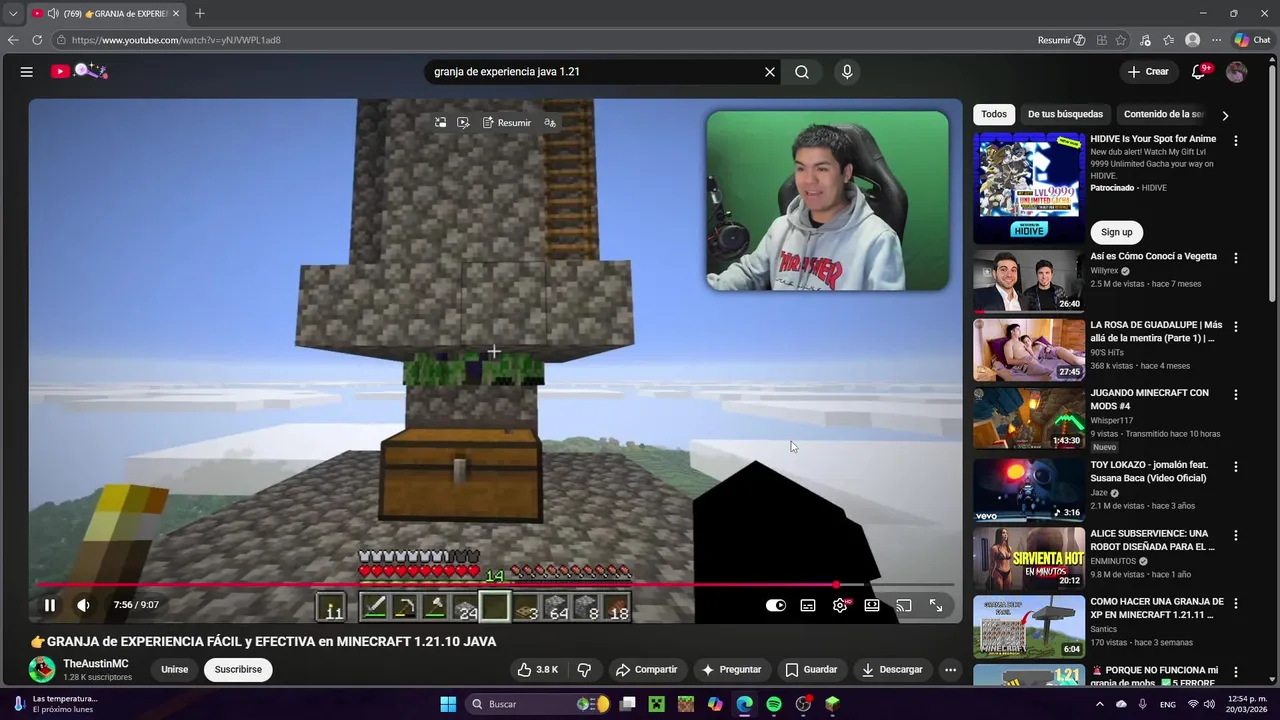This screenshot has height=720, width=1280.
Task: Save video with Guardar button
Action: (x=811, y=670)
